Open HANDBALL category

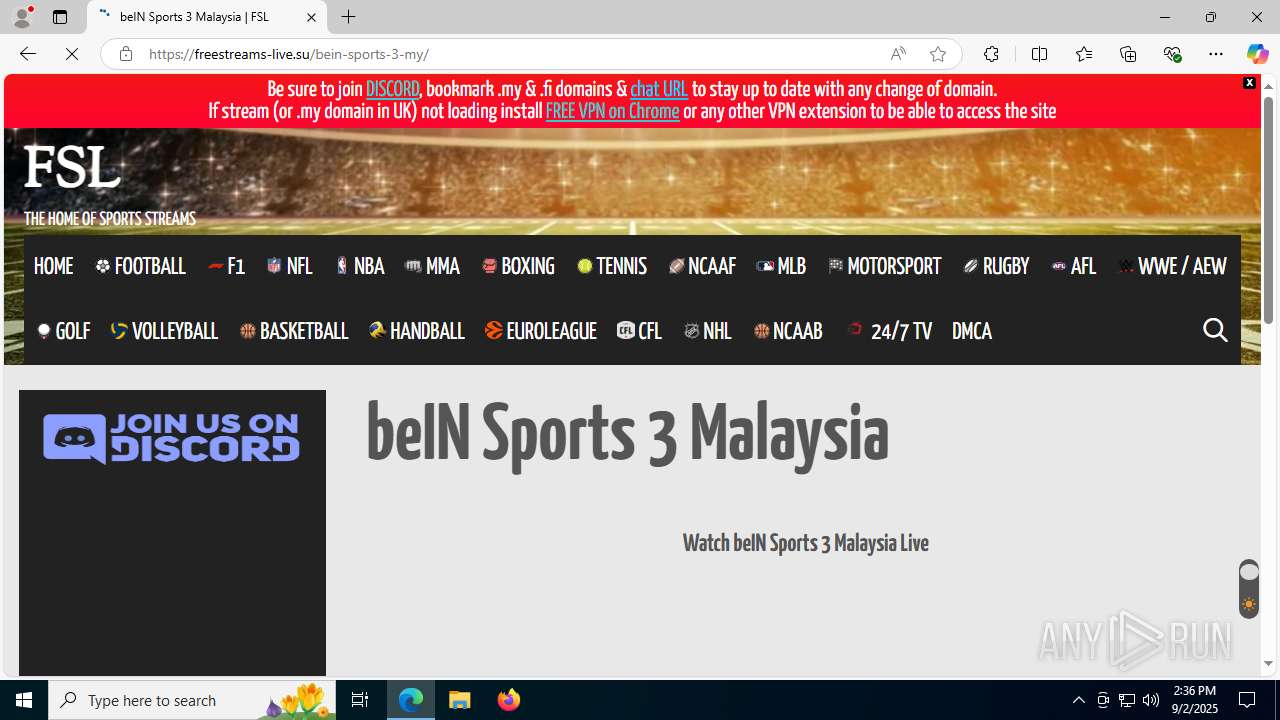tap(417, 331)
